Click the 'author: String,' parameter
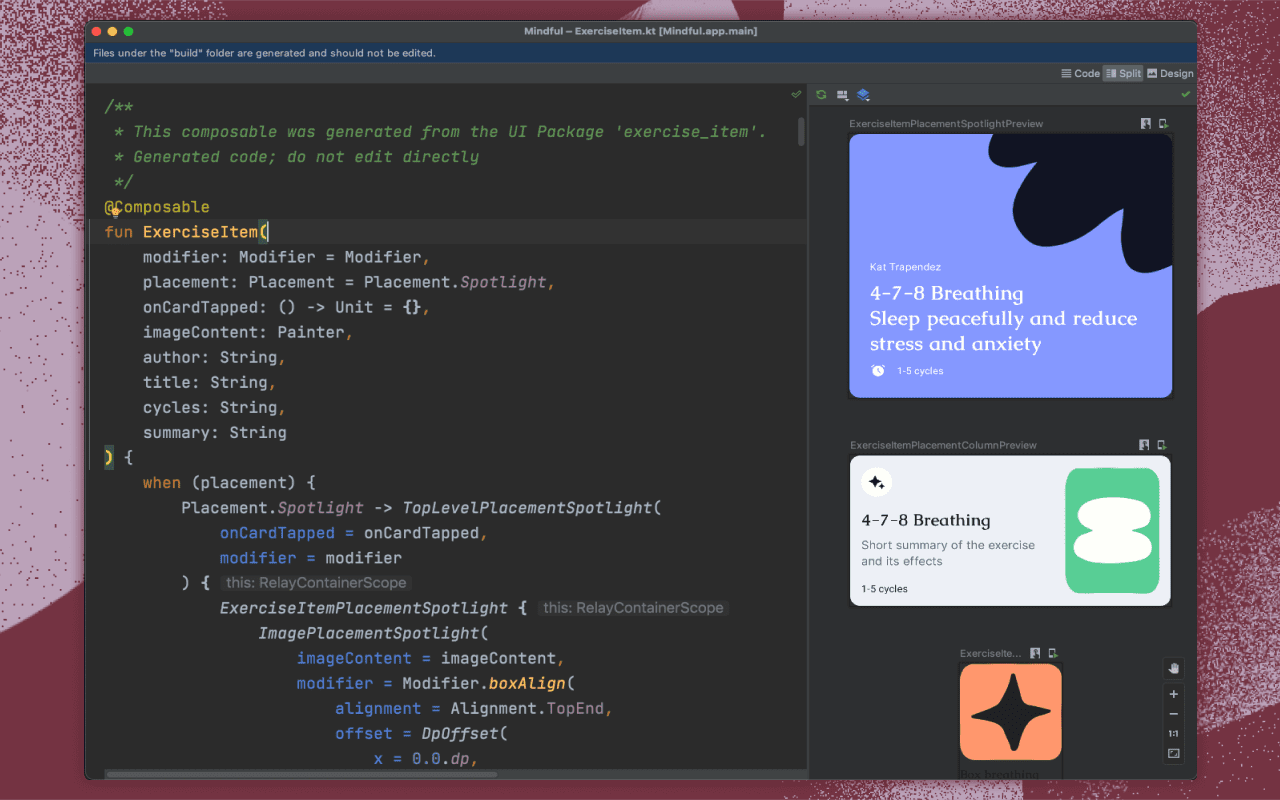Image resolution: width=1280 pixels, height=800 pixels. coord(215,357)
